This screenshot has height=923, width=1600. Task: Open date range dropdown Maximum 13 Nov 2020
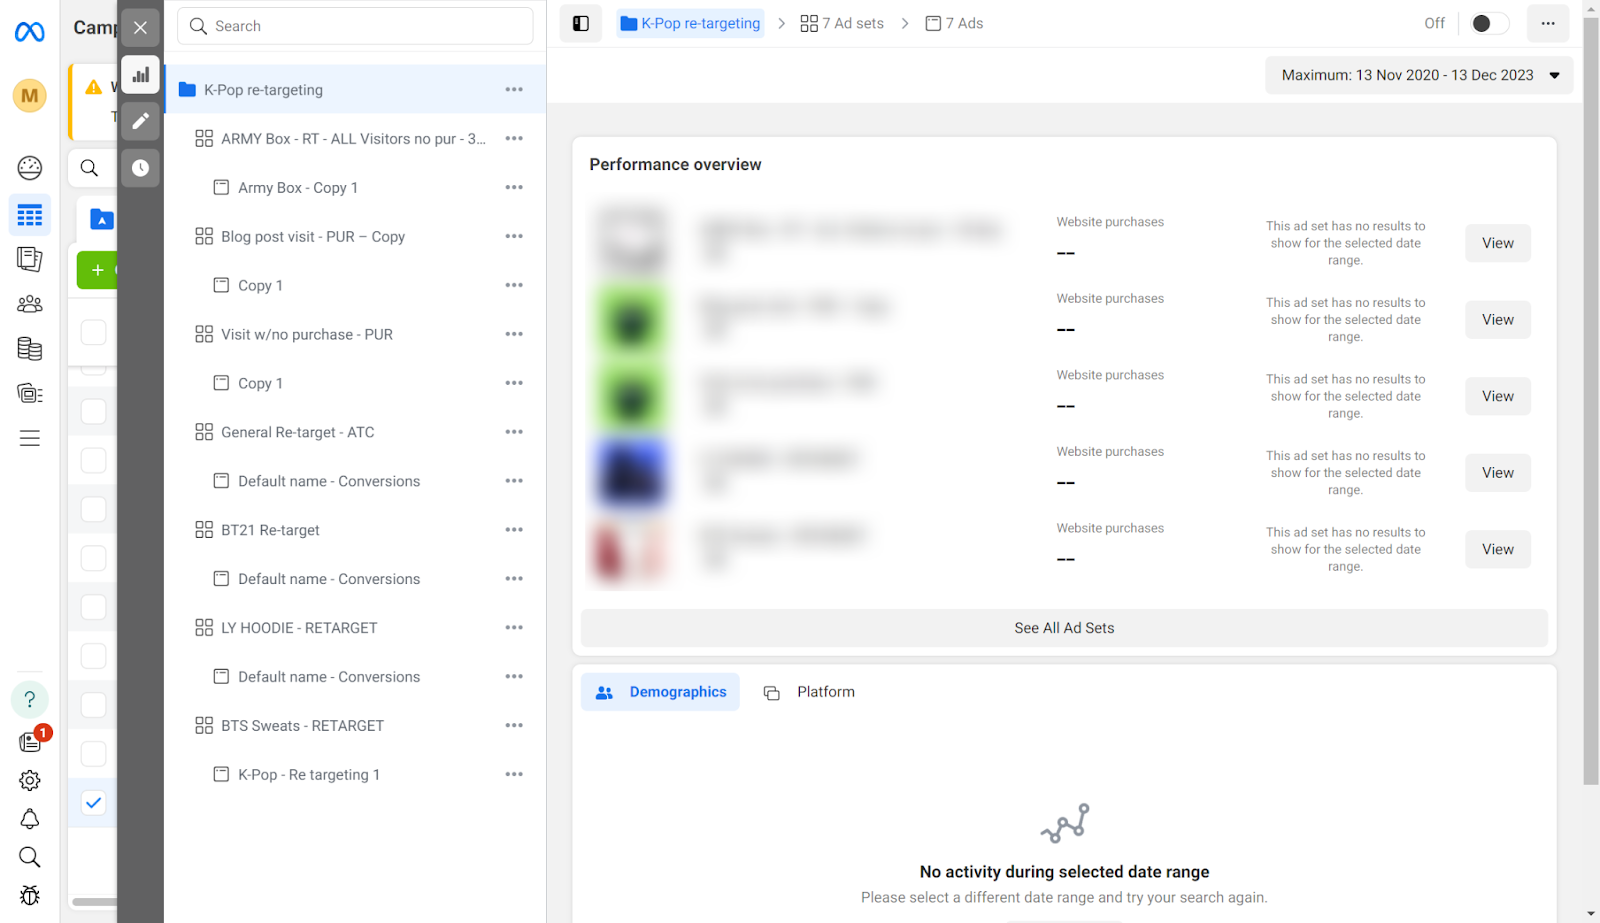coord(1419,75)
